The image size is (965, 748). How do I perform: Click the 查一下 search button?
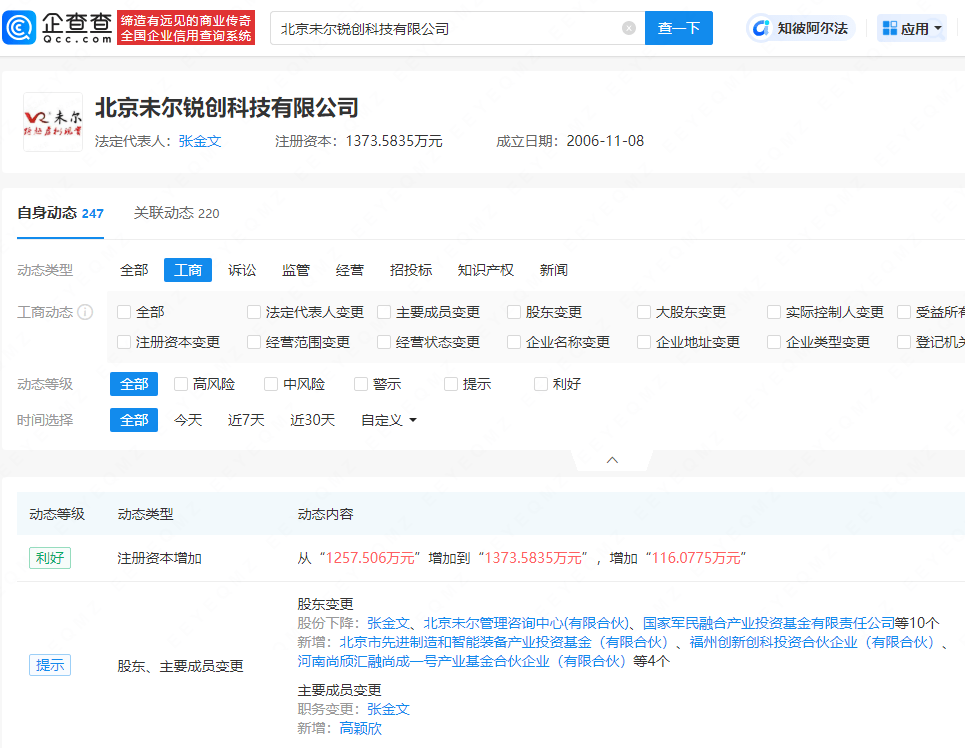(679, 28)
